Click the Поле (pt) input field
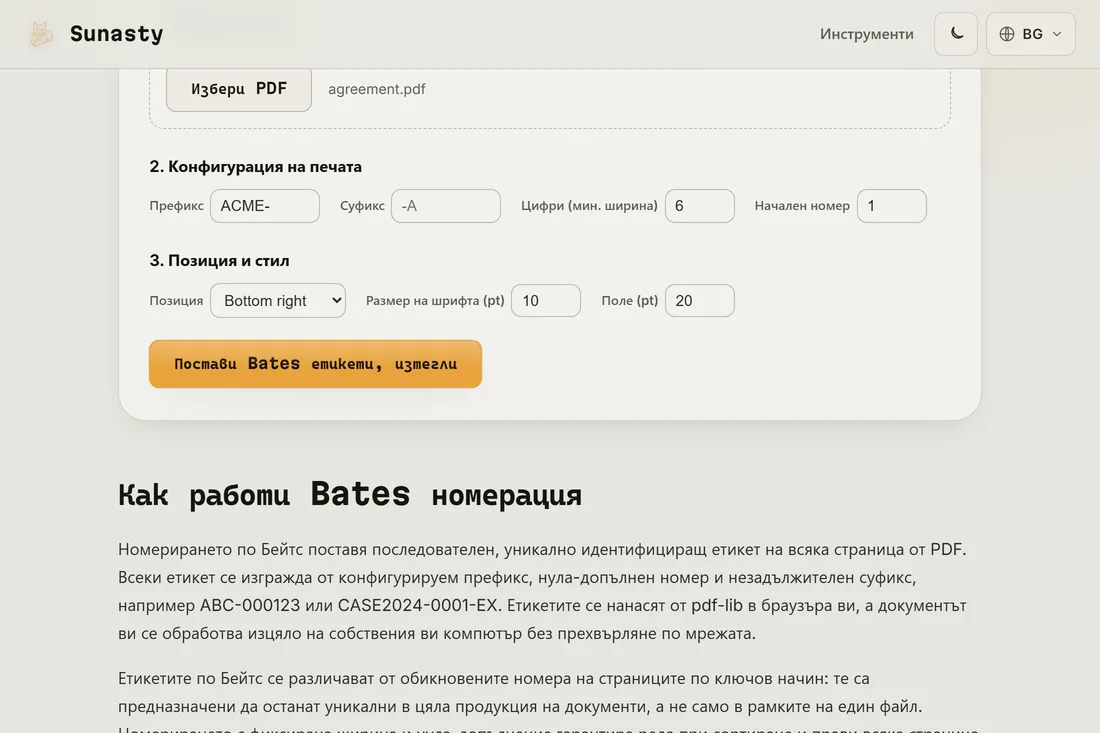This screenshot has height=733, width=1100. pyautogui.click(x=699, y=300)
